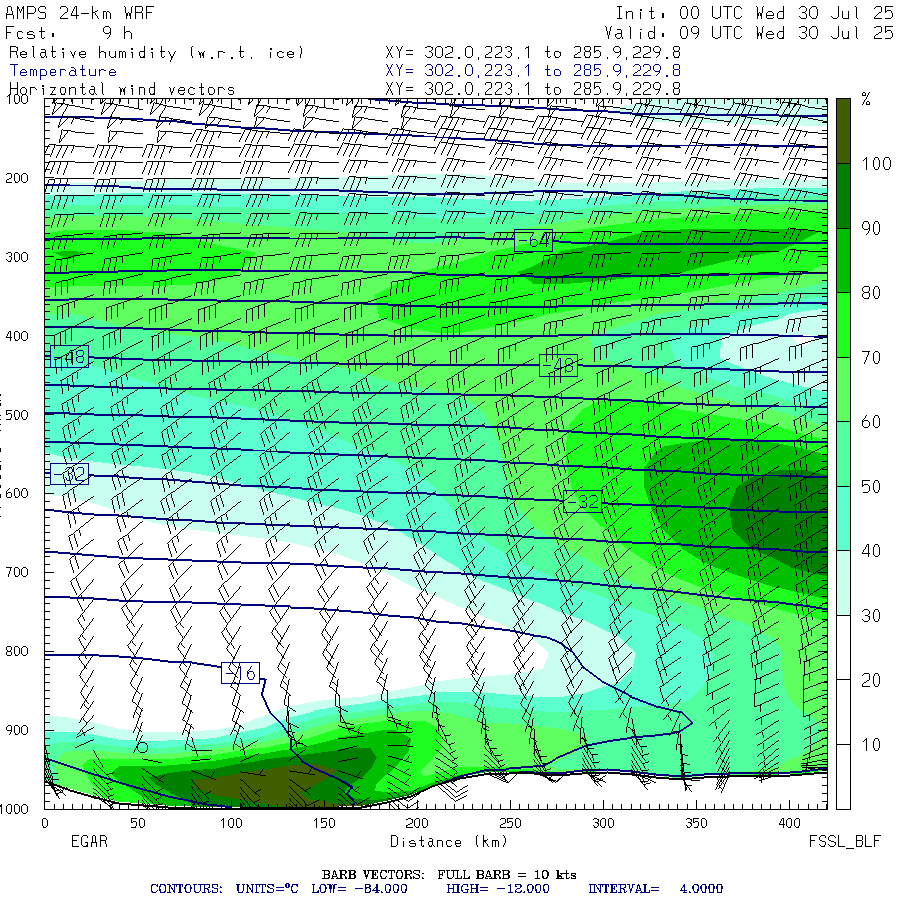Viewport: 900px width, 900px height.
Task: Click the 100 value on humidity legend
Action: (x=876, y=164)
